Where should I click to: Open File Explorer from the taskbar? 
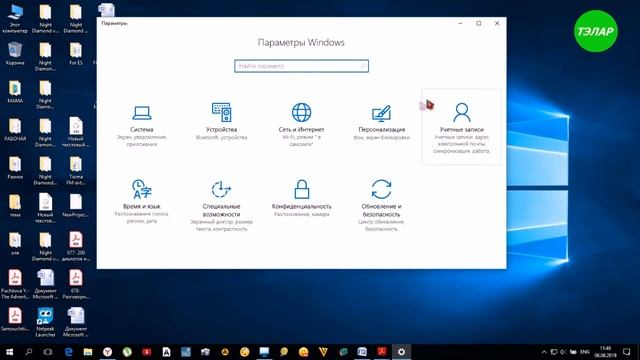click(88, 352)
